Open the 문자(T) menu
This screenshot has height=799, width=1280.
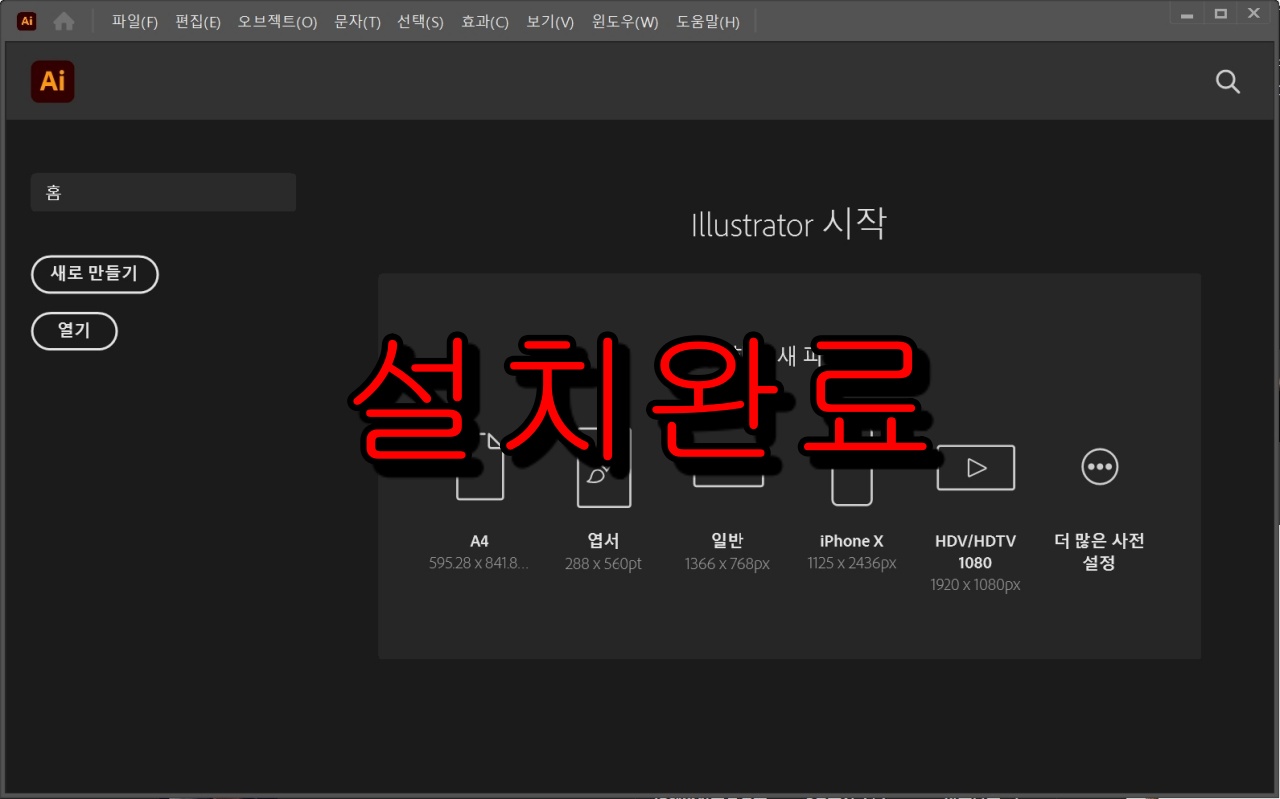357,21
